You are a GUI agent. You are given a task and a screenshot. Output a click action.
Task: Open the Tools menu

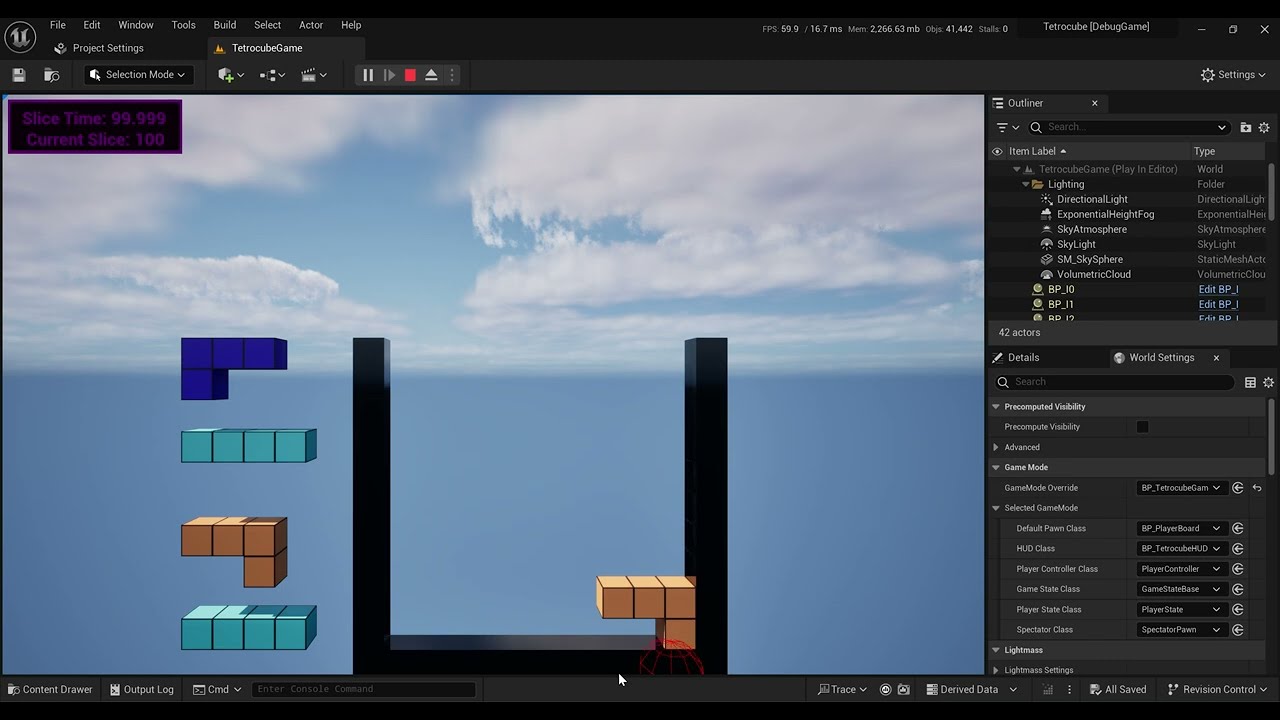tap(183, 25)
